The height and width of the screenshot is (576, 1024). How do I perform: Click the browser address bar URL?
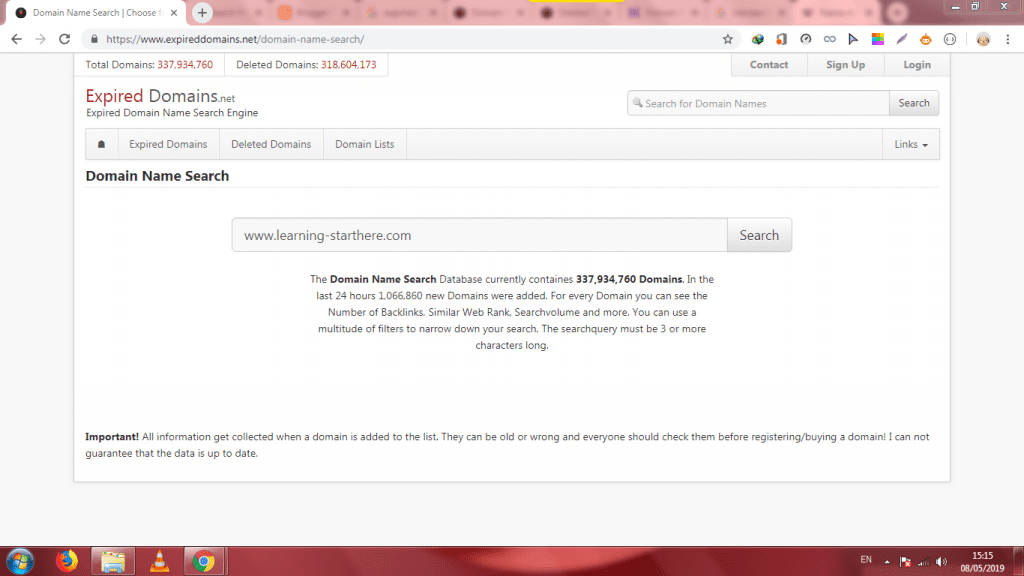pyautogui.click(x=235, y=39)
